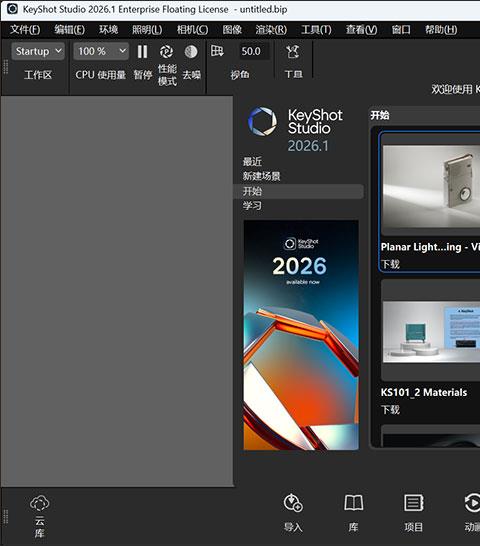Open the 相机(C) menu
The height and width of the screenshot is (546, 480).
[x=192, y=30]
